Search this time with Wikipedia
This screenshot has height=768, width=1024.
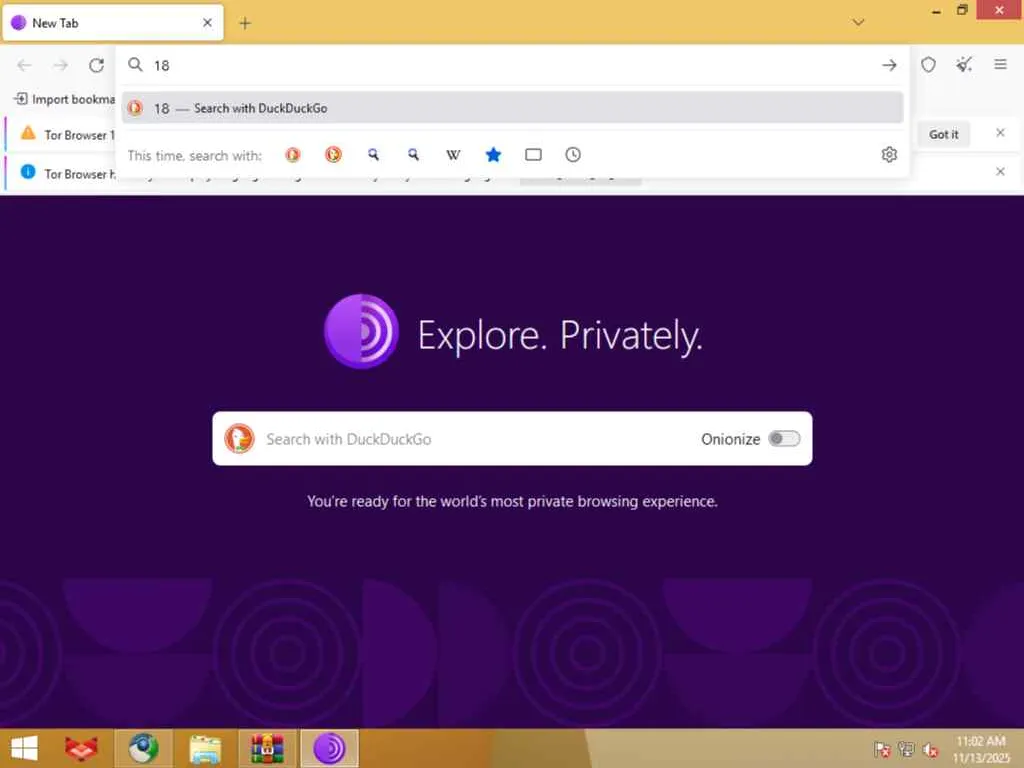click(453, 155)
